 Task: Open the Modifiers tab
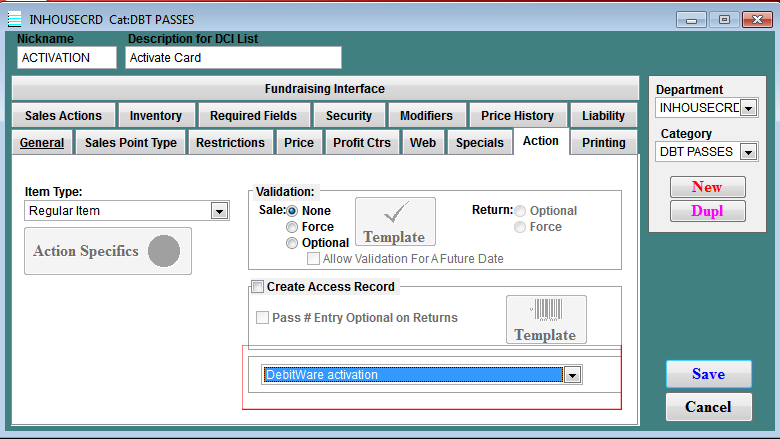[x=426, y=115]
